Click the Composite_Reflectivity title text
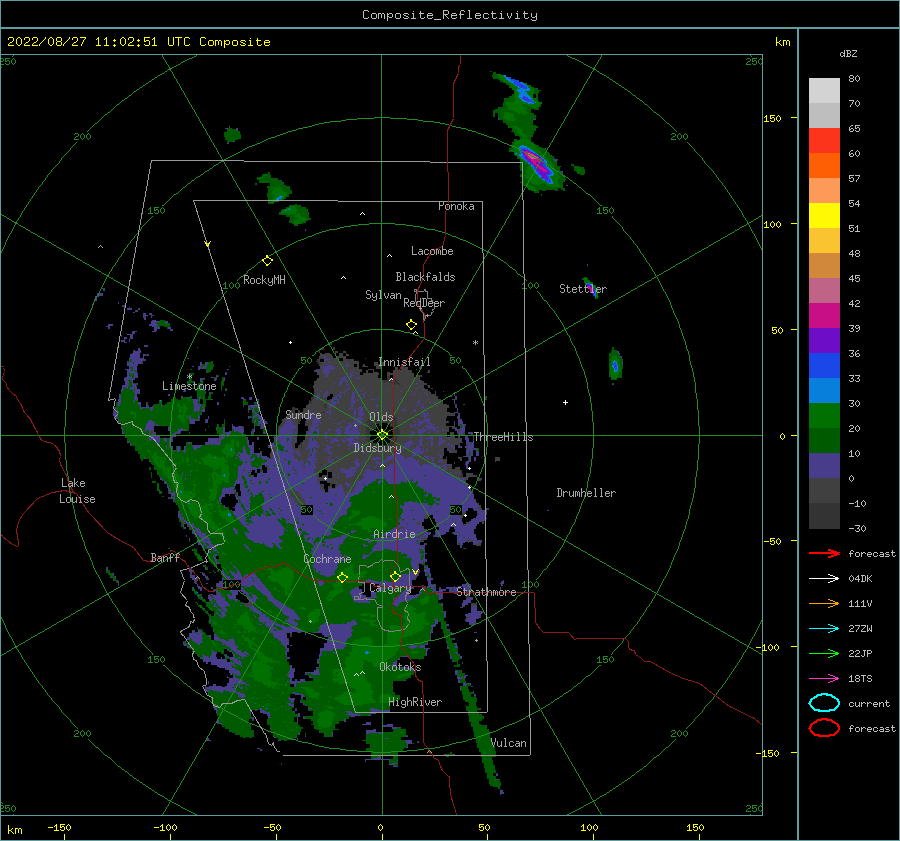This screenshot has height=841, width=900. (x=450, y=15)
